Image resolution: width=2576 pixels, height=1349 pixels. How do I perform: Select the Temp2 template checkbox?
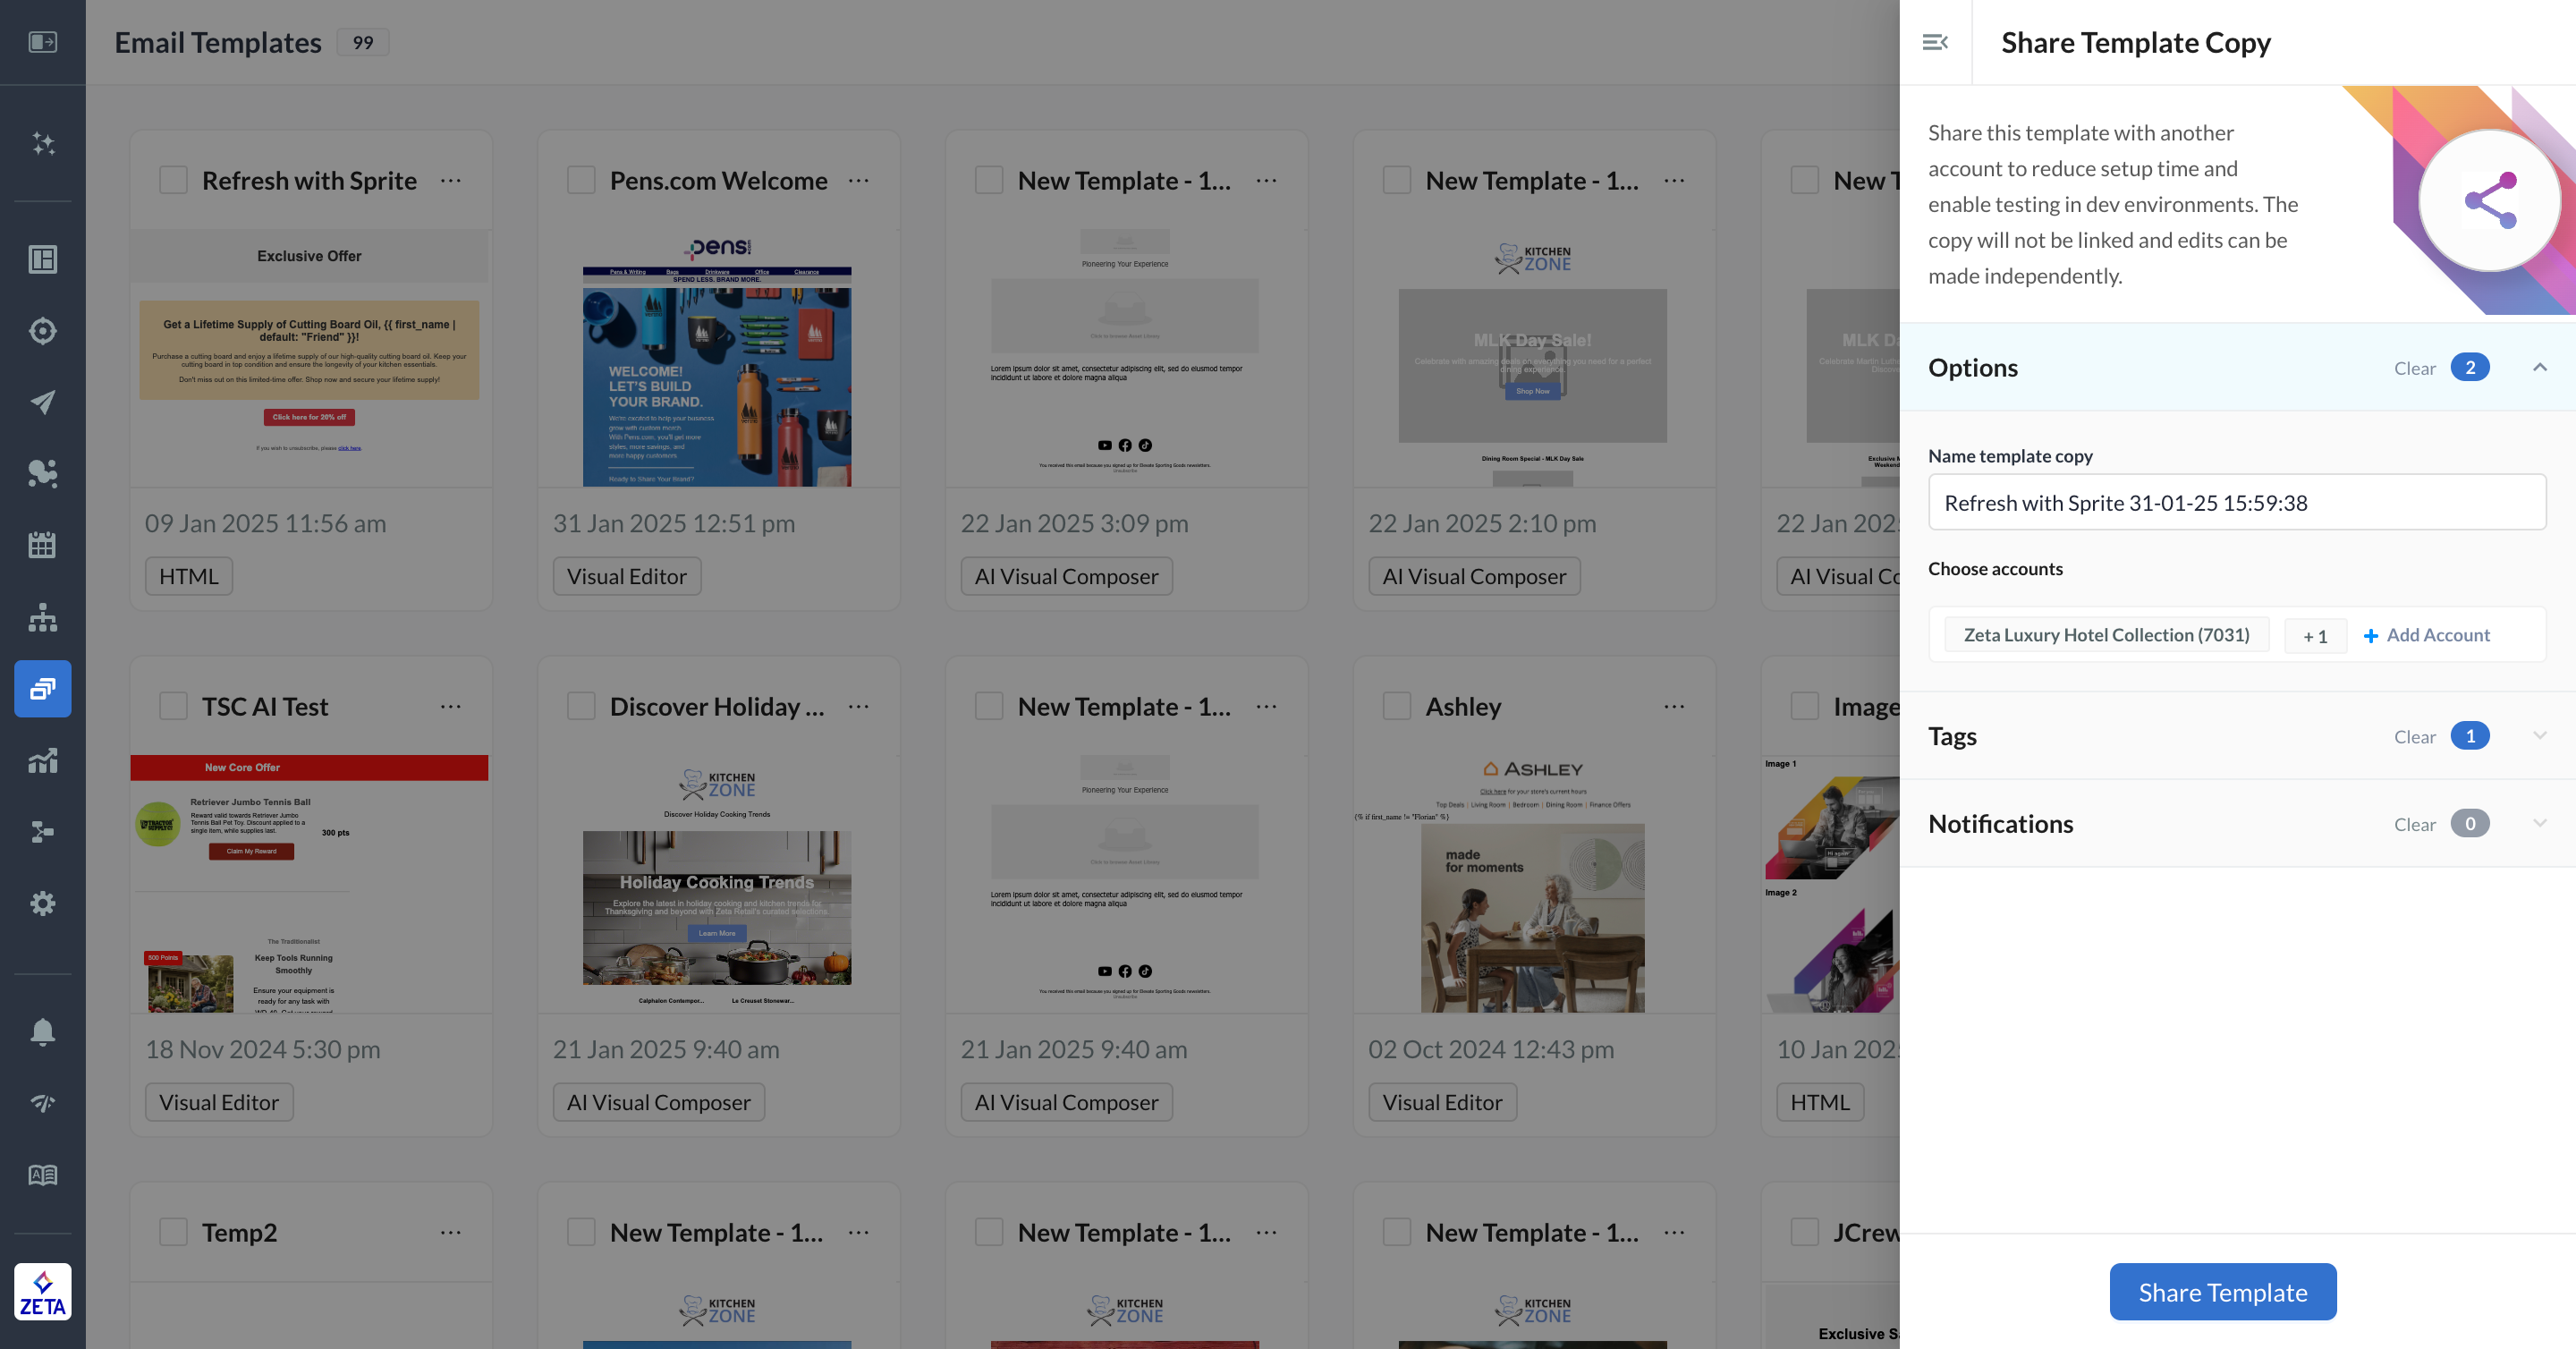[x=174, y=1233]
